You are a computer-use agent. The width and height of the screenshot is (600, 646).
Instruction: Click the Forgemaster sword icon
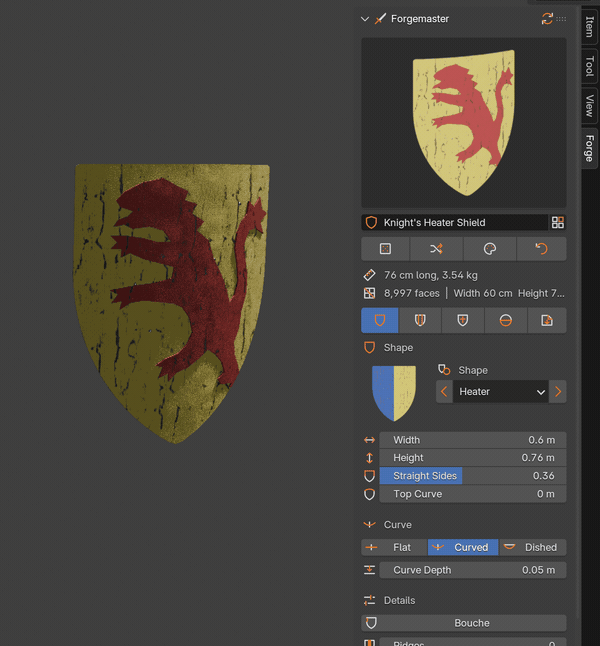tap(380, 19)
